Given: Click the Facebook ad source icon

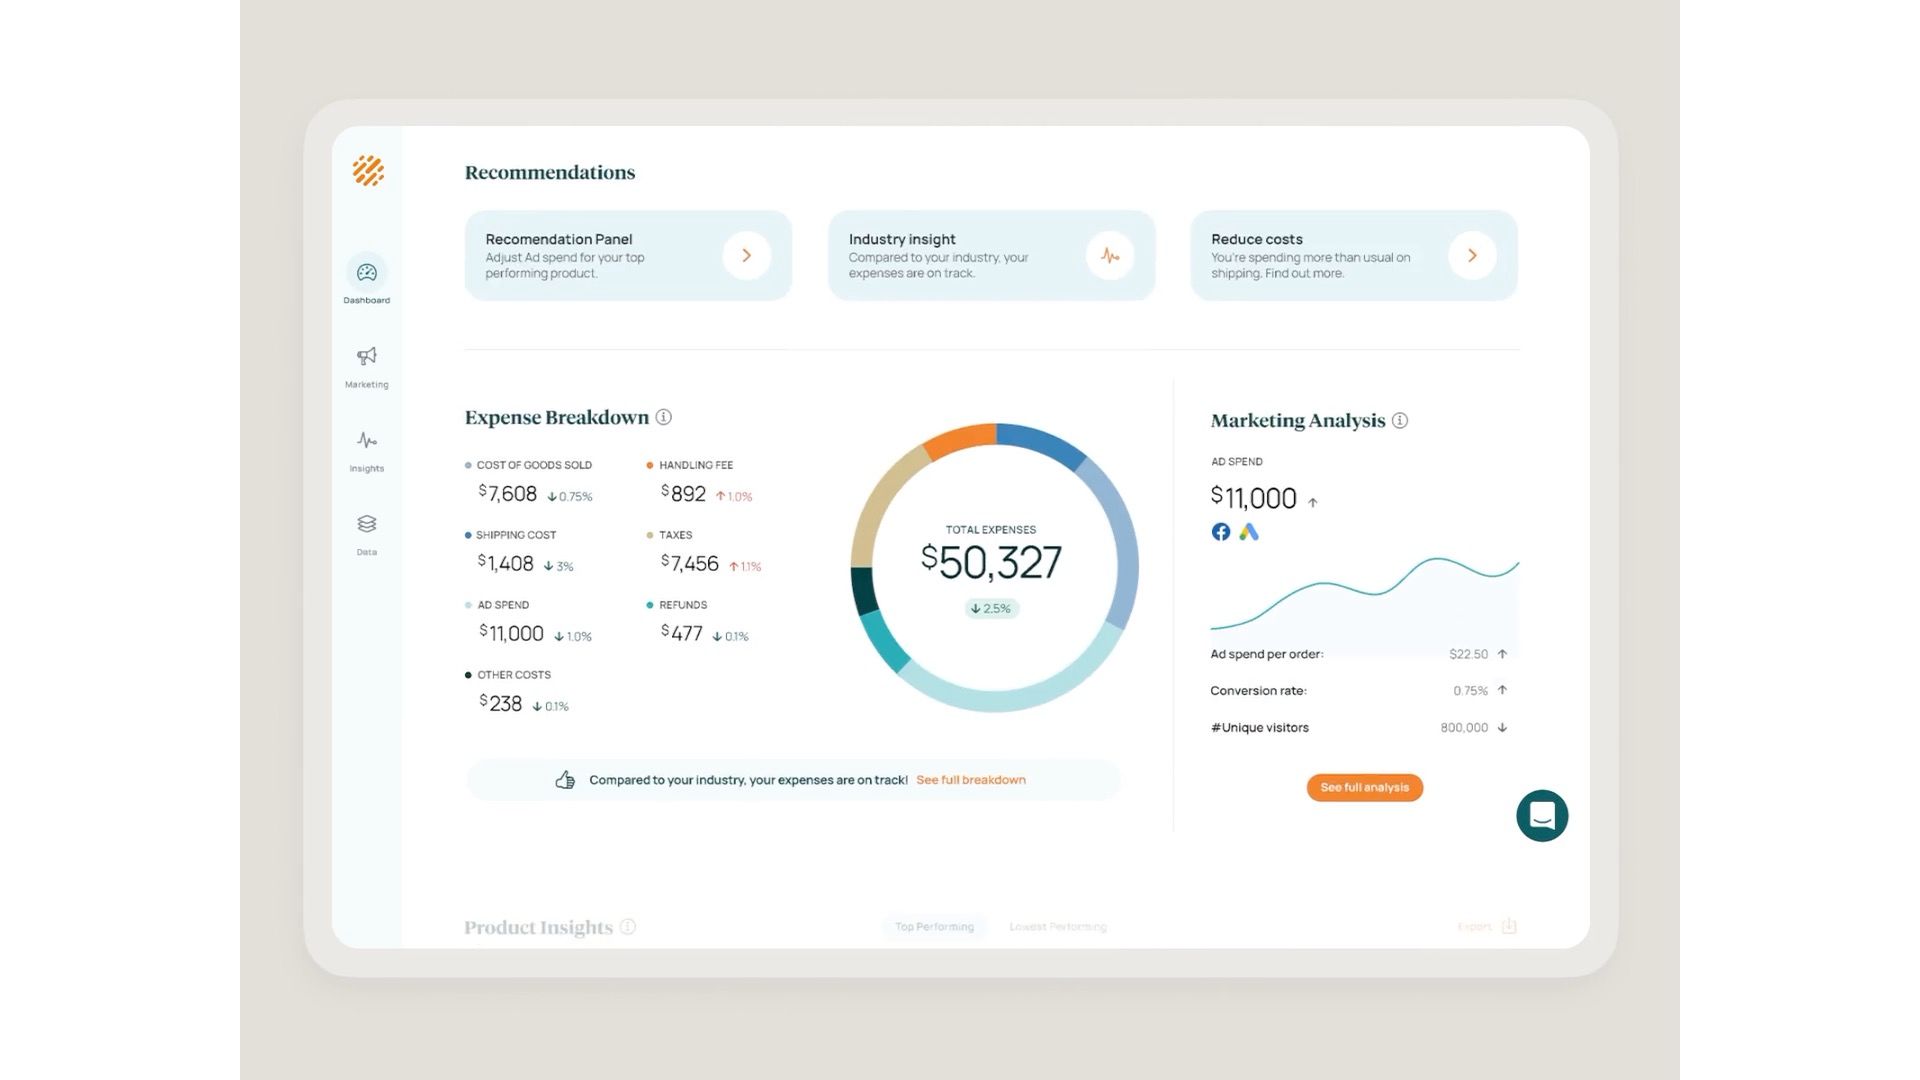Looking at the screenshot, I should (1221, 532).
